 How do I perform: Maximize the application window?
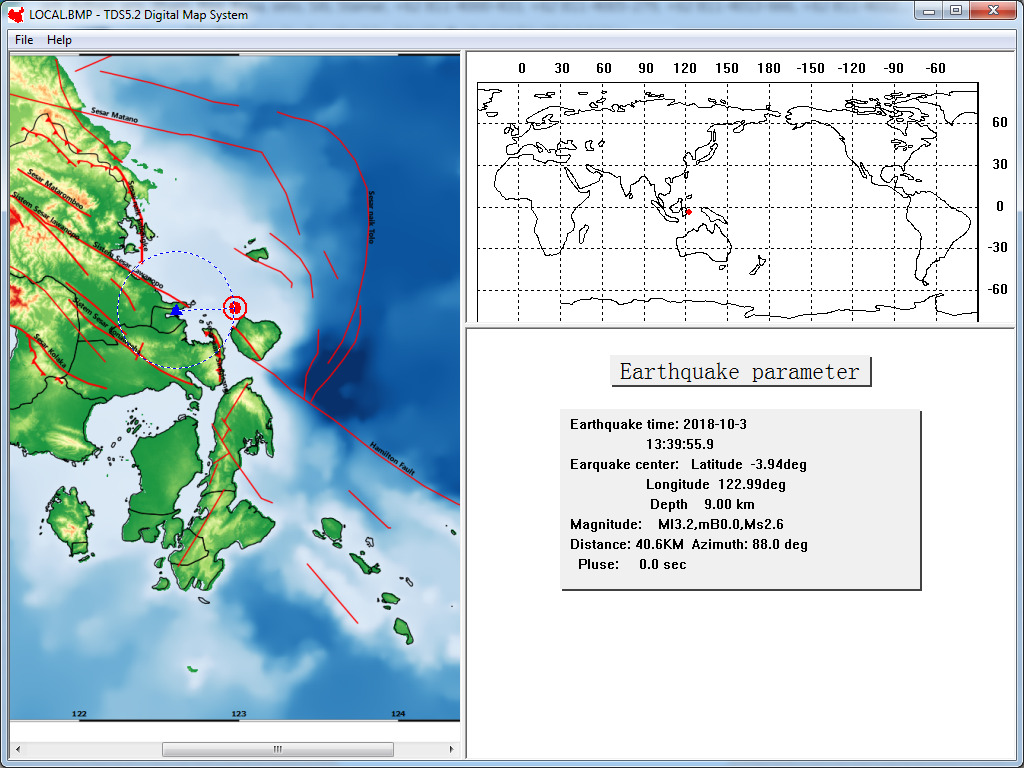tap(955, 10)
